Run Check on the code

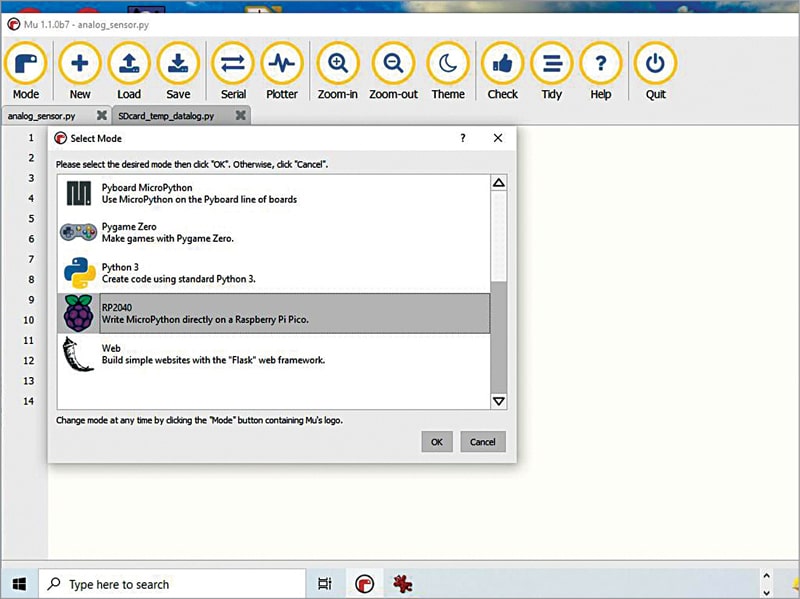[x=502, y=65]
